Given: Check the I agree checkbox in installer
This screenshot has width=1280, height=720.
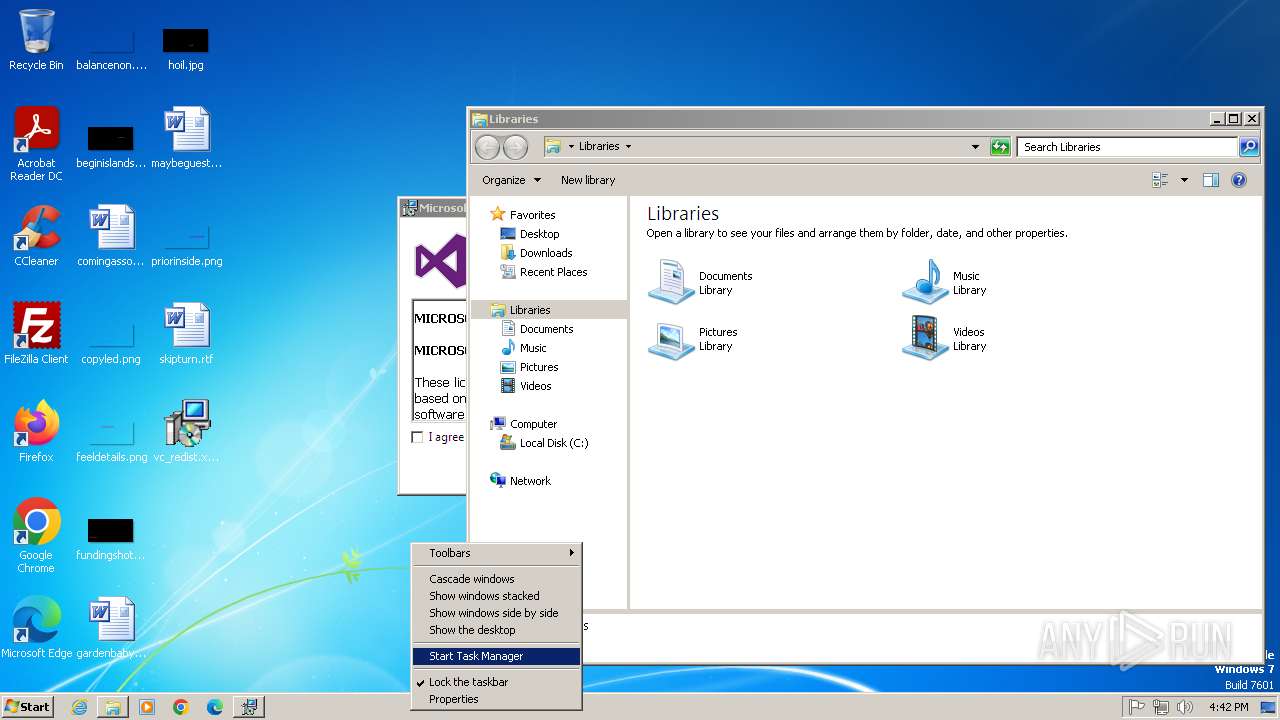Looking at the screenshot, I should (x=417, y=437).
